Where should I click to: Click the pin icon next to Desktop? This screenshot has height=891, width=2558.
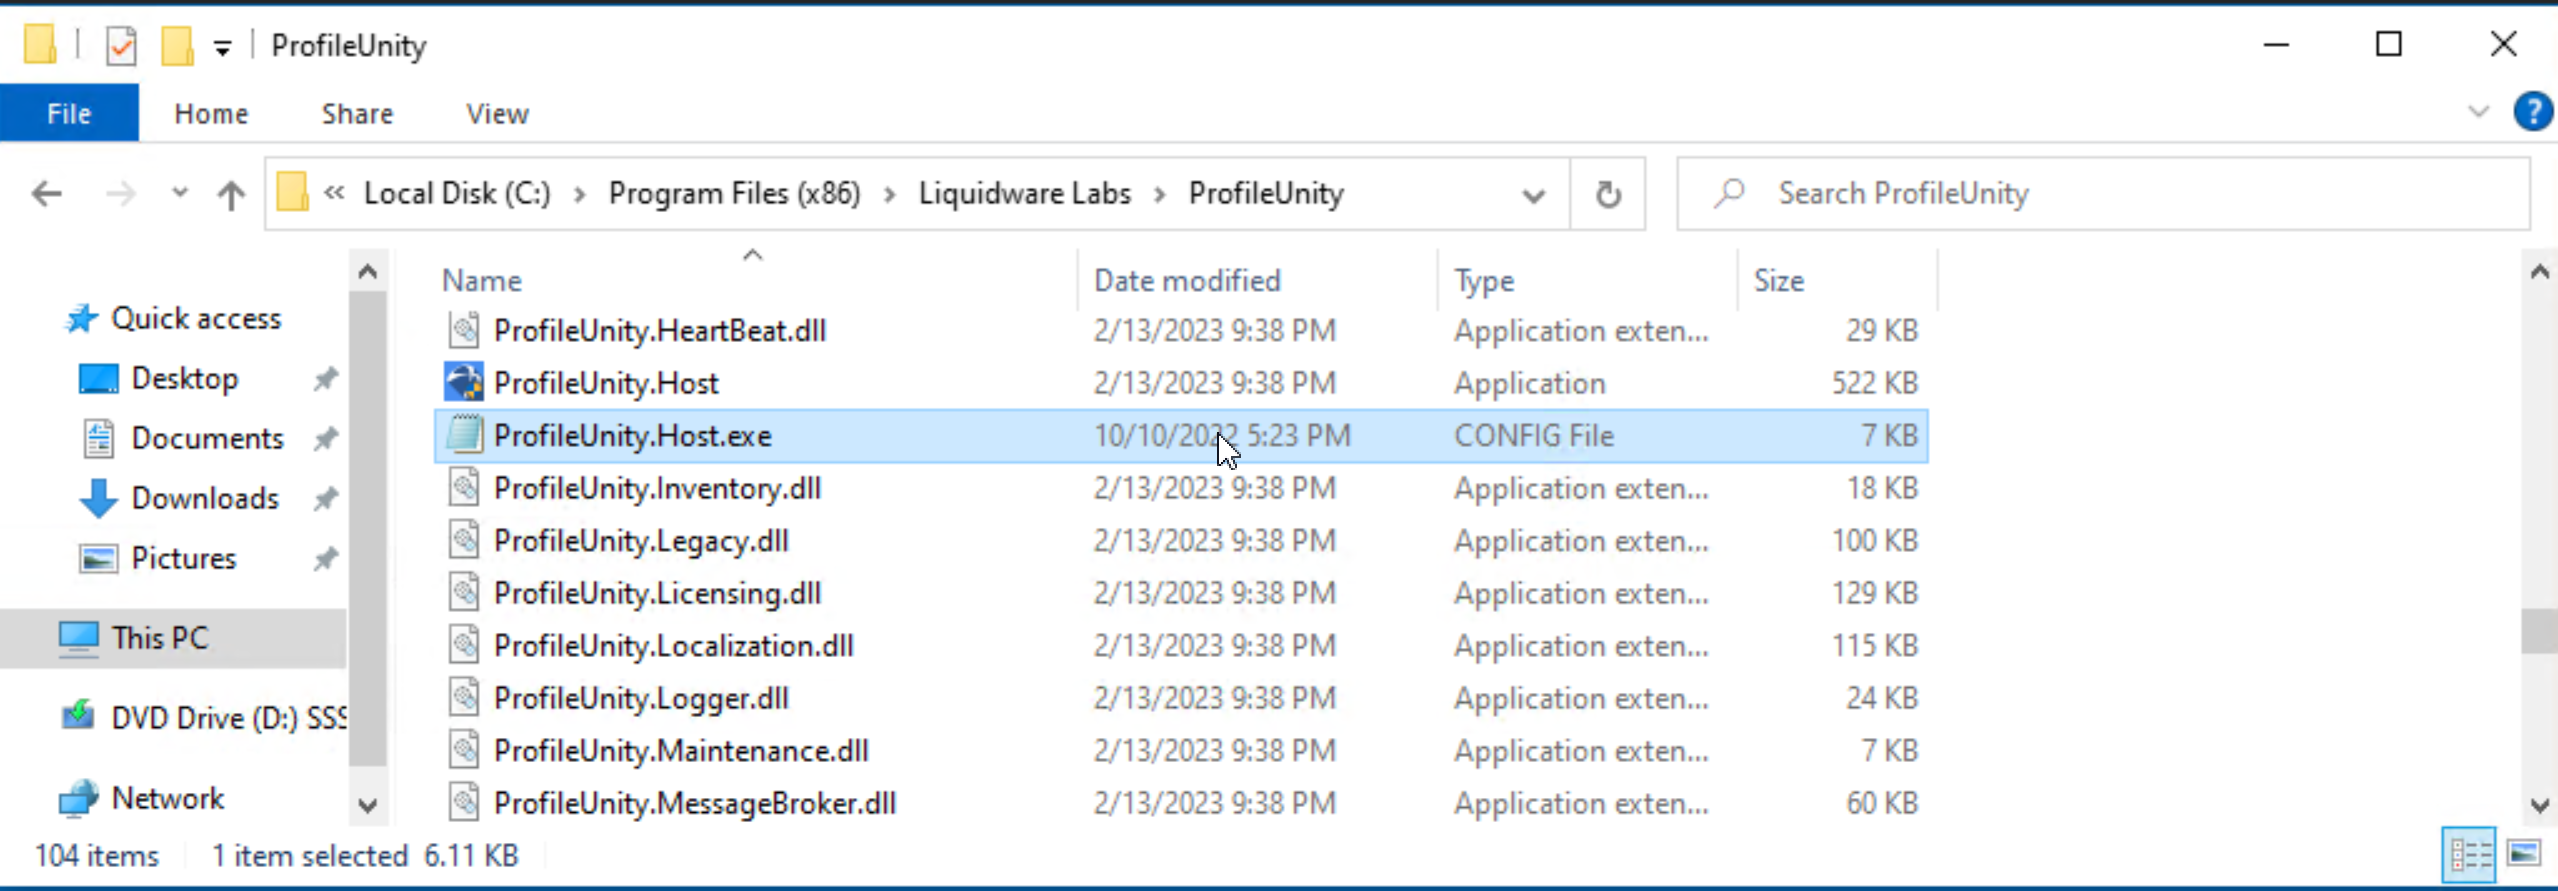[325, 379]
